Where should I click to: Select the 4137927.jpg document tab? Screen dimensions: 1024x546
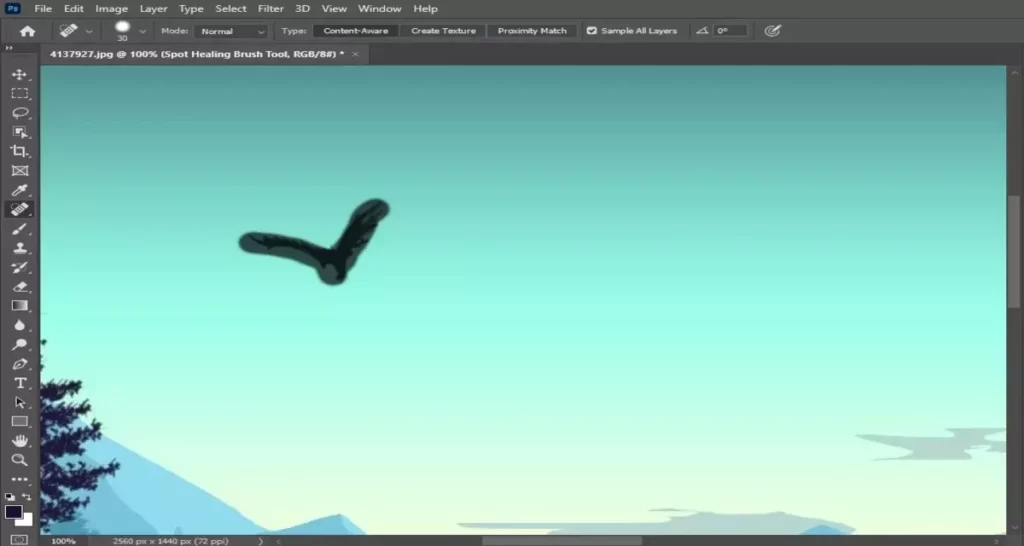(x=197, y=54)
